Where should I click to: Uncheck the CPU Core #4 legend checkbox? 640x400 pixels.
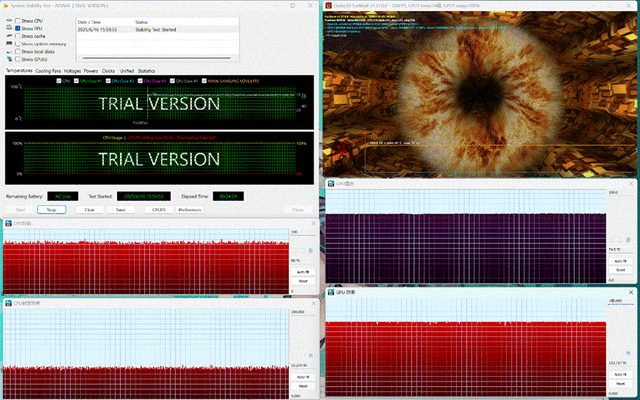[x=172, y=81]
